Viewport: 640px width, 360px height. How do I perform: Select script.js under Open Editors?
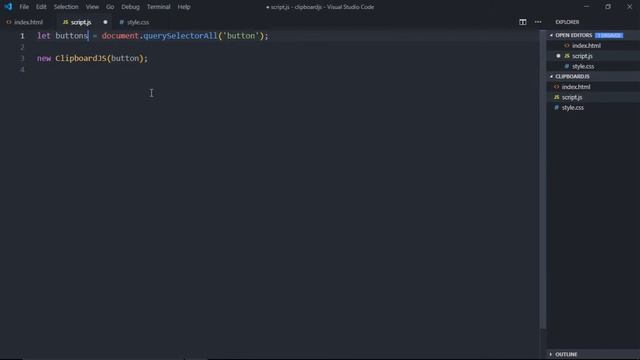(x=582, y=56)
